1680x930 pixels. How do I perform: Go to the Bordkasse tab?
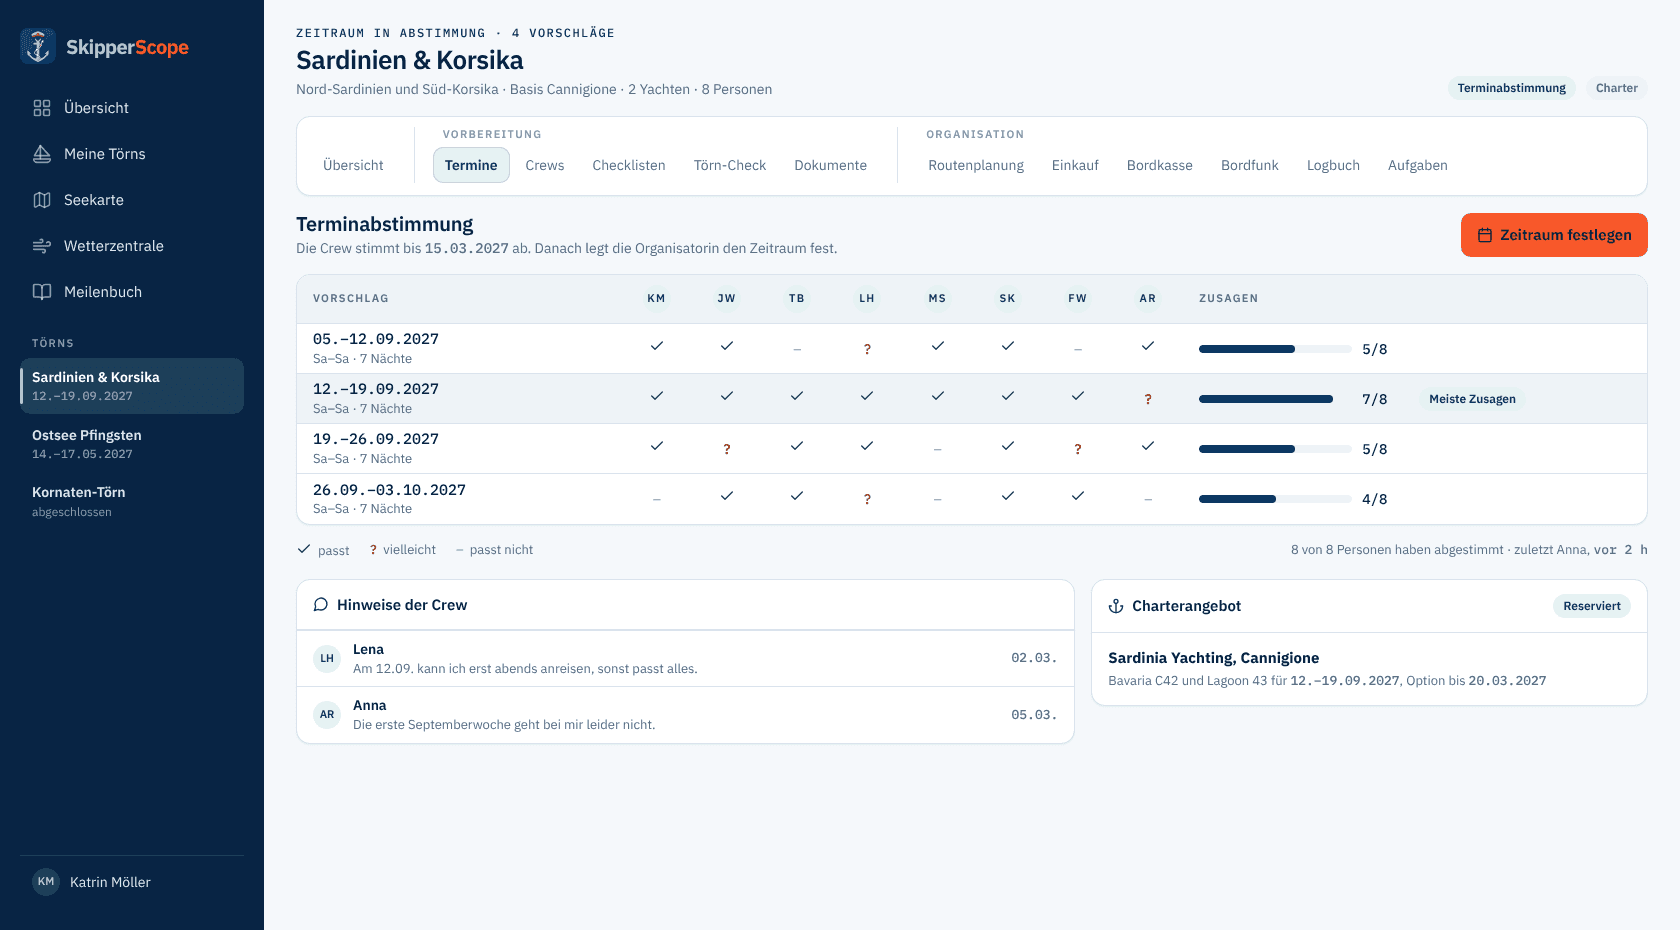[1160, 165]
